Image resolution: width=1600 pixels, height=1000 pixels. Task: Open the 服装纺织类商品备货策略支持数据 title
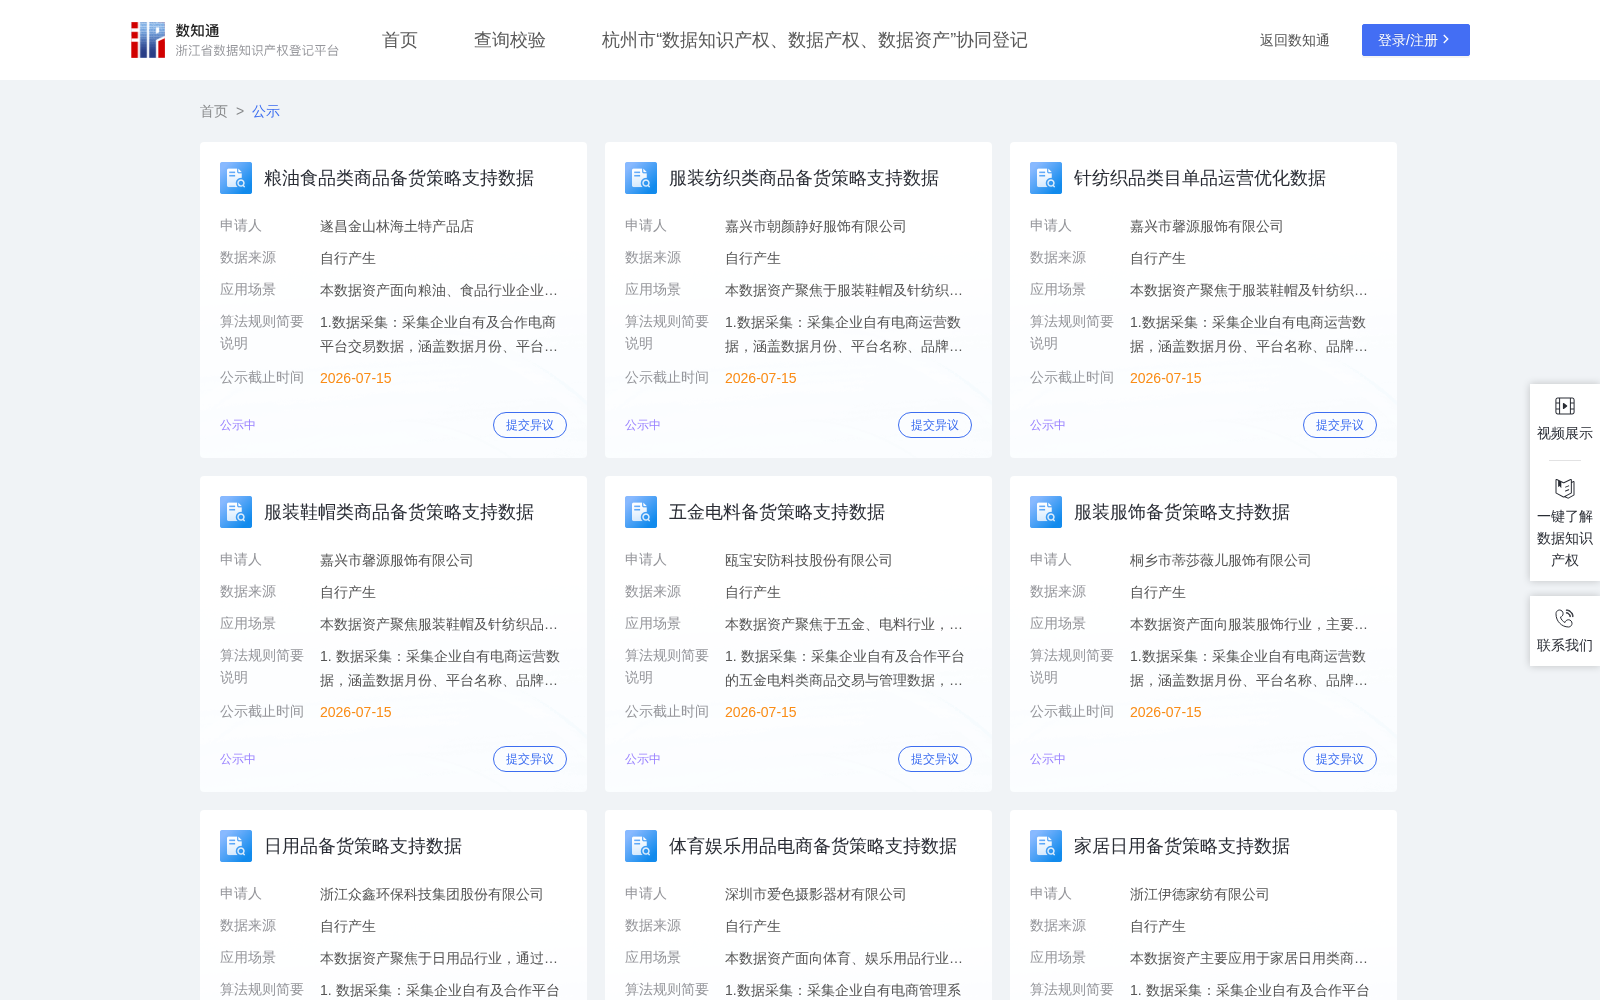point(804,178)
